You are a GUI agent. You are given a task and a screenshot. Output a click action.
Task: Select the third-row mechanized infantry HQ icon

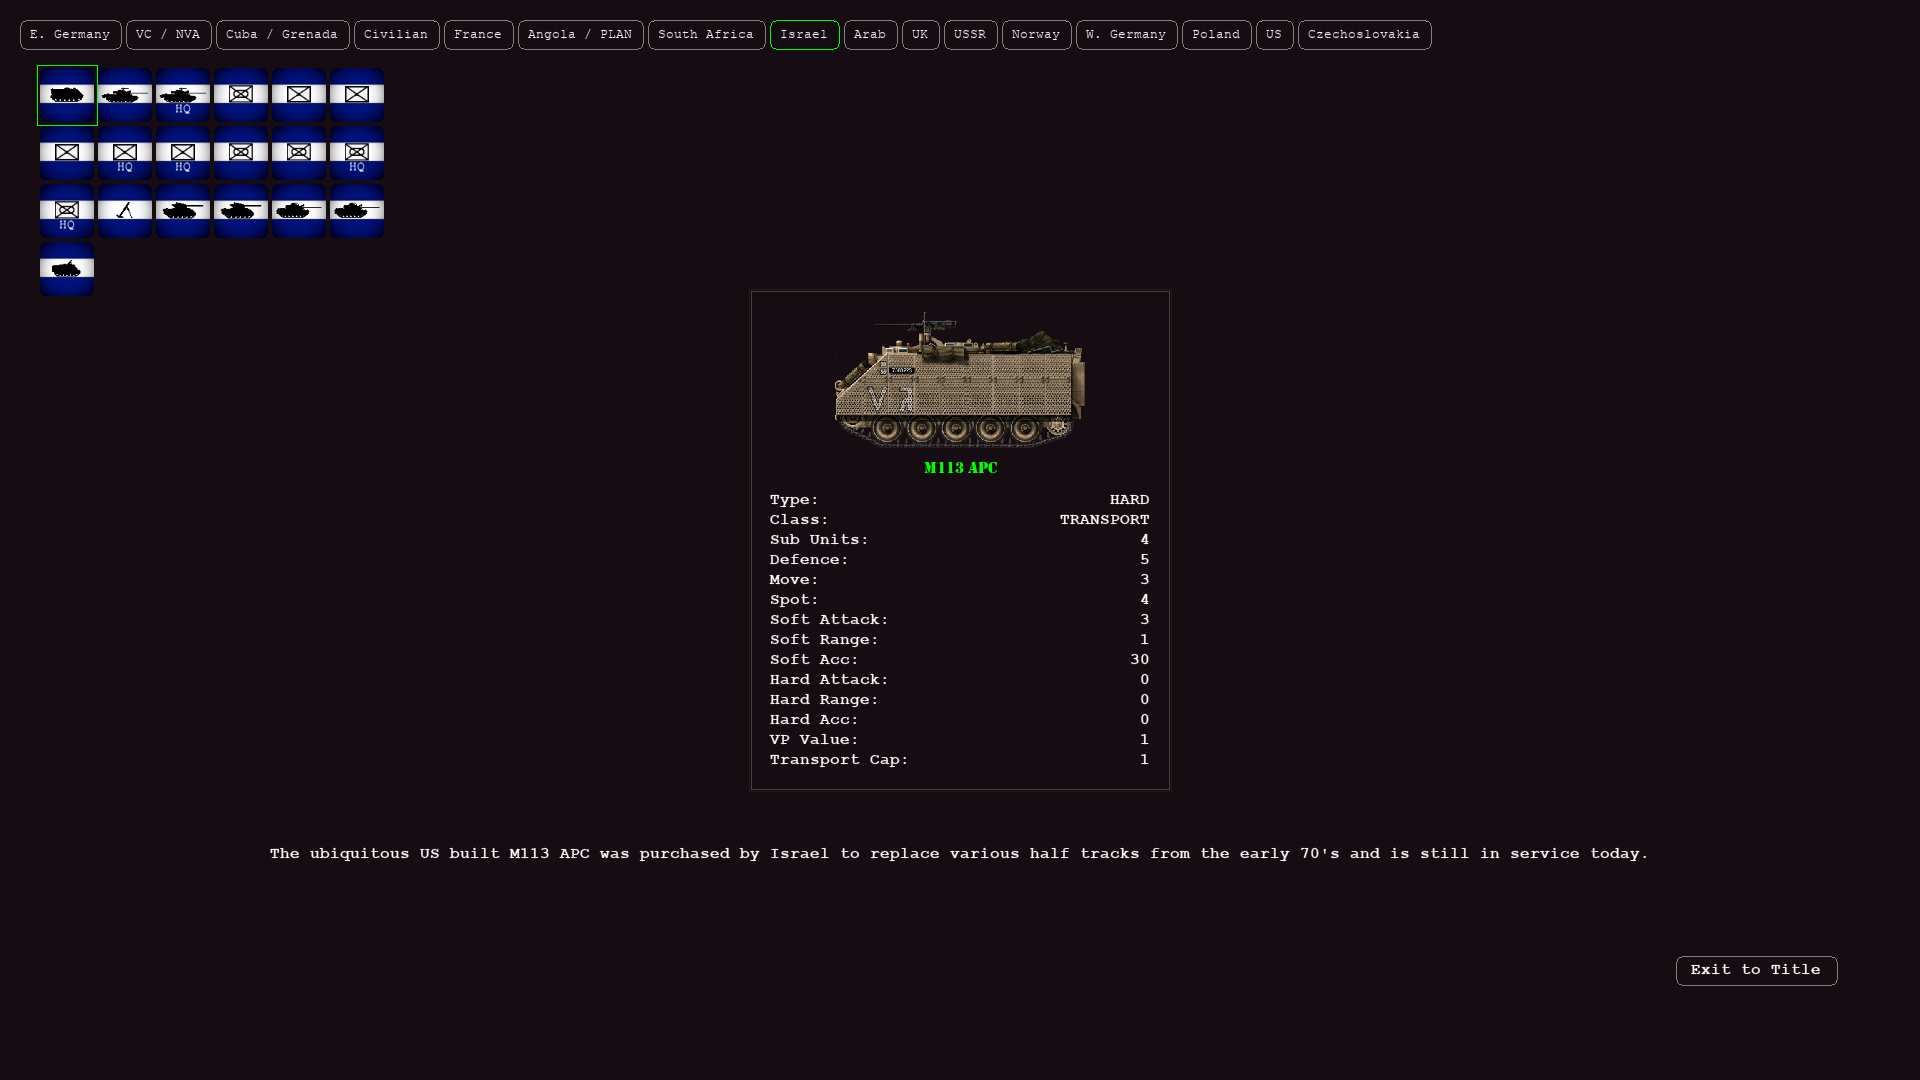67,211
